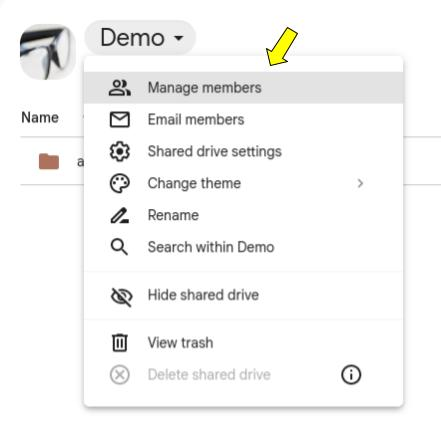441x423 pixels.
Task: Select Rename from the menu
Action: [243, 215]
